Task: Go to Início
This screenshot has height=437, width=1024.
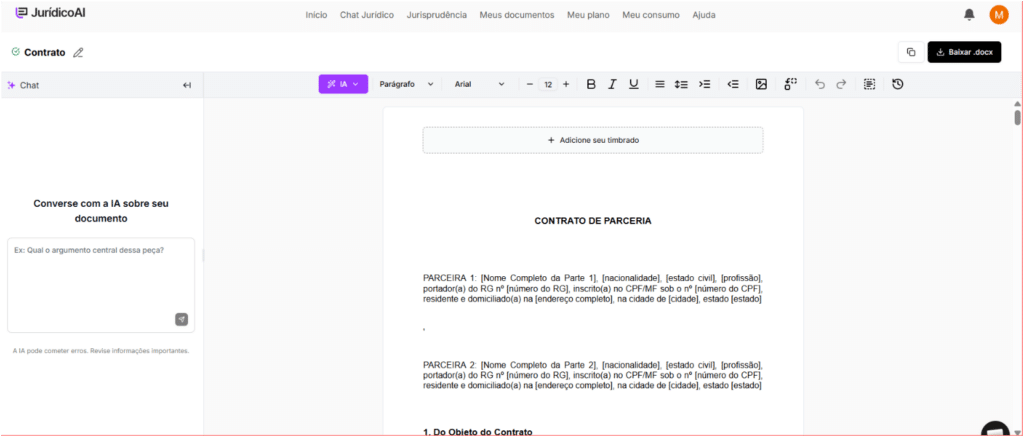Action: point(316,15)
